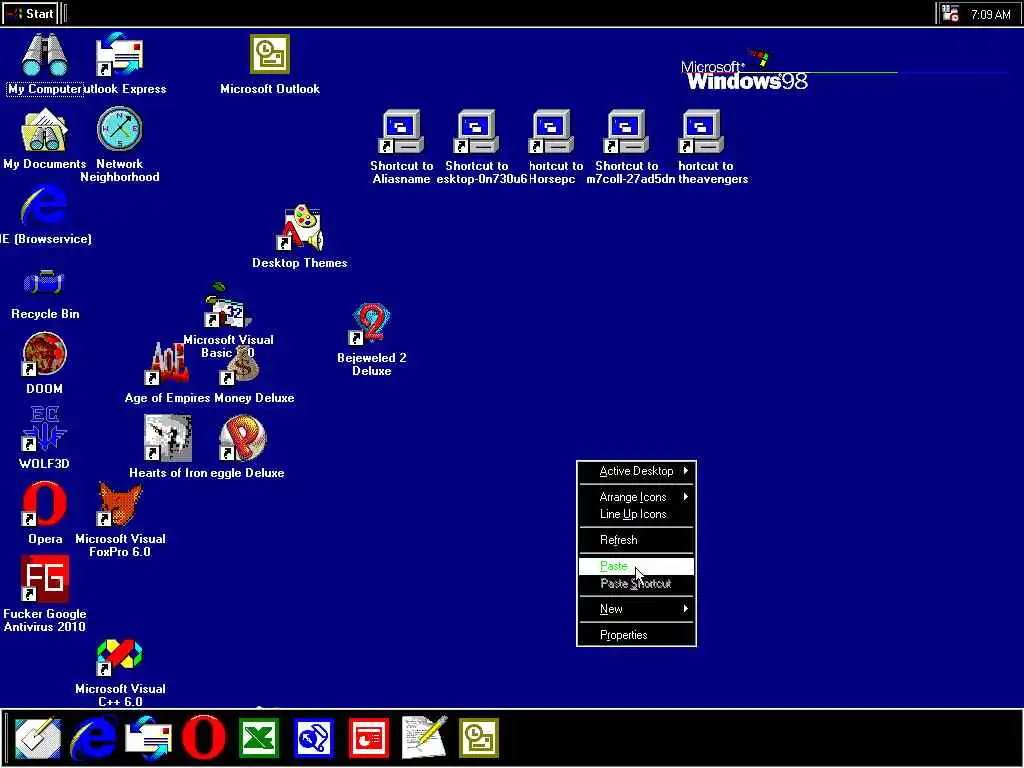The image size is (1024, 768).
Task: Select the IE (Browservice) desktop icon
Action: (x=44, y=206)
